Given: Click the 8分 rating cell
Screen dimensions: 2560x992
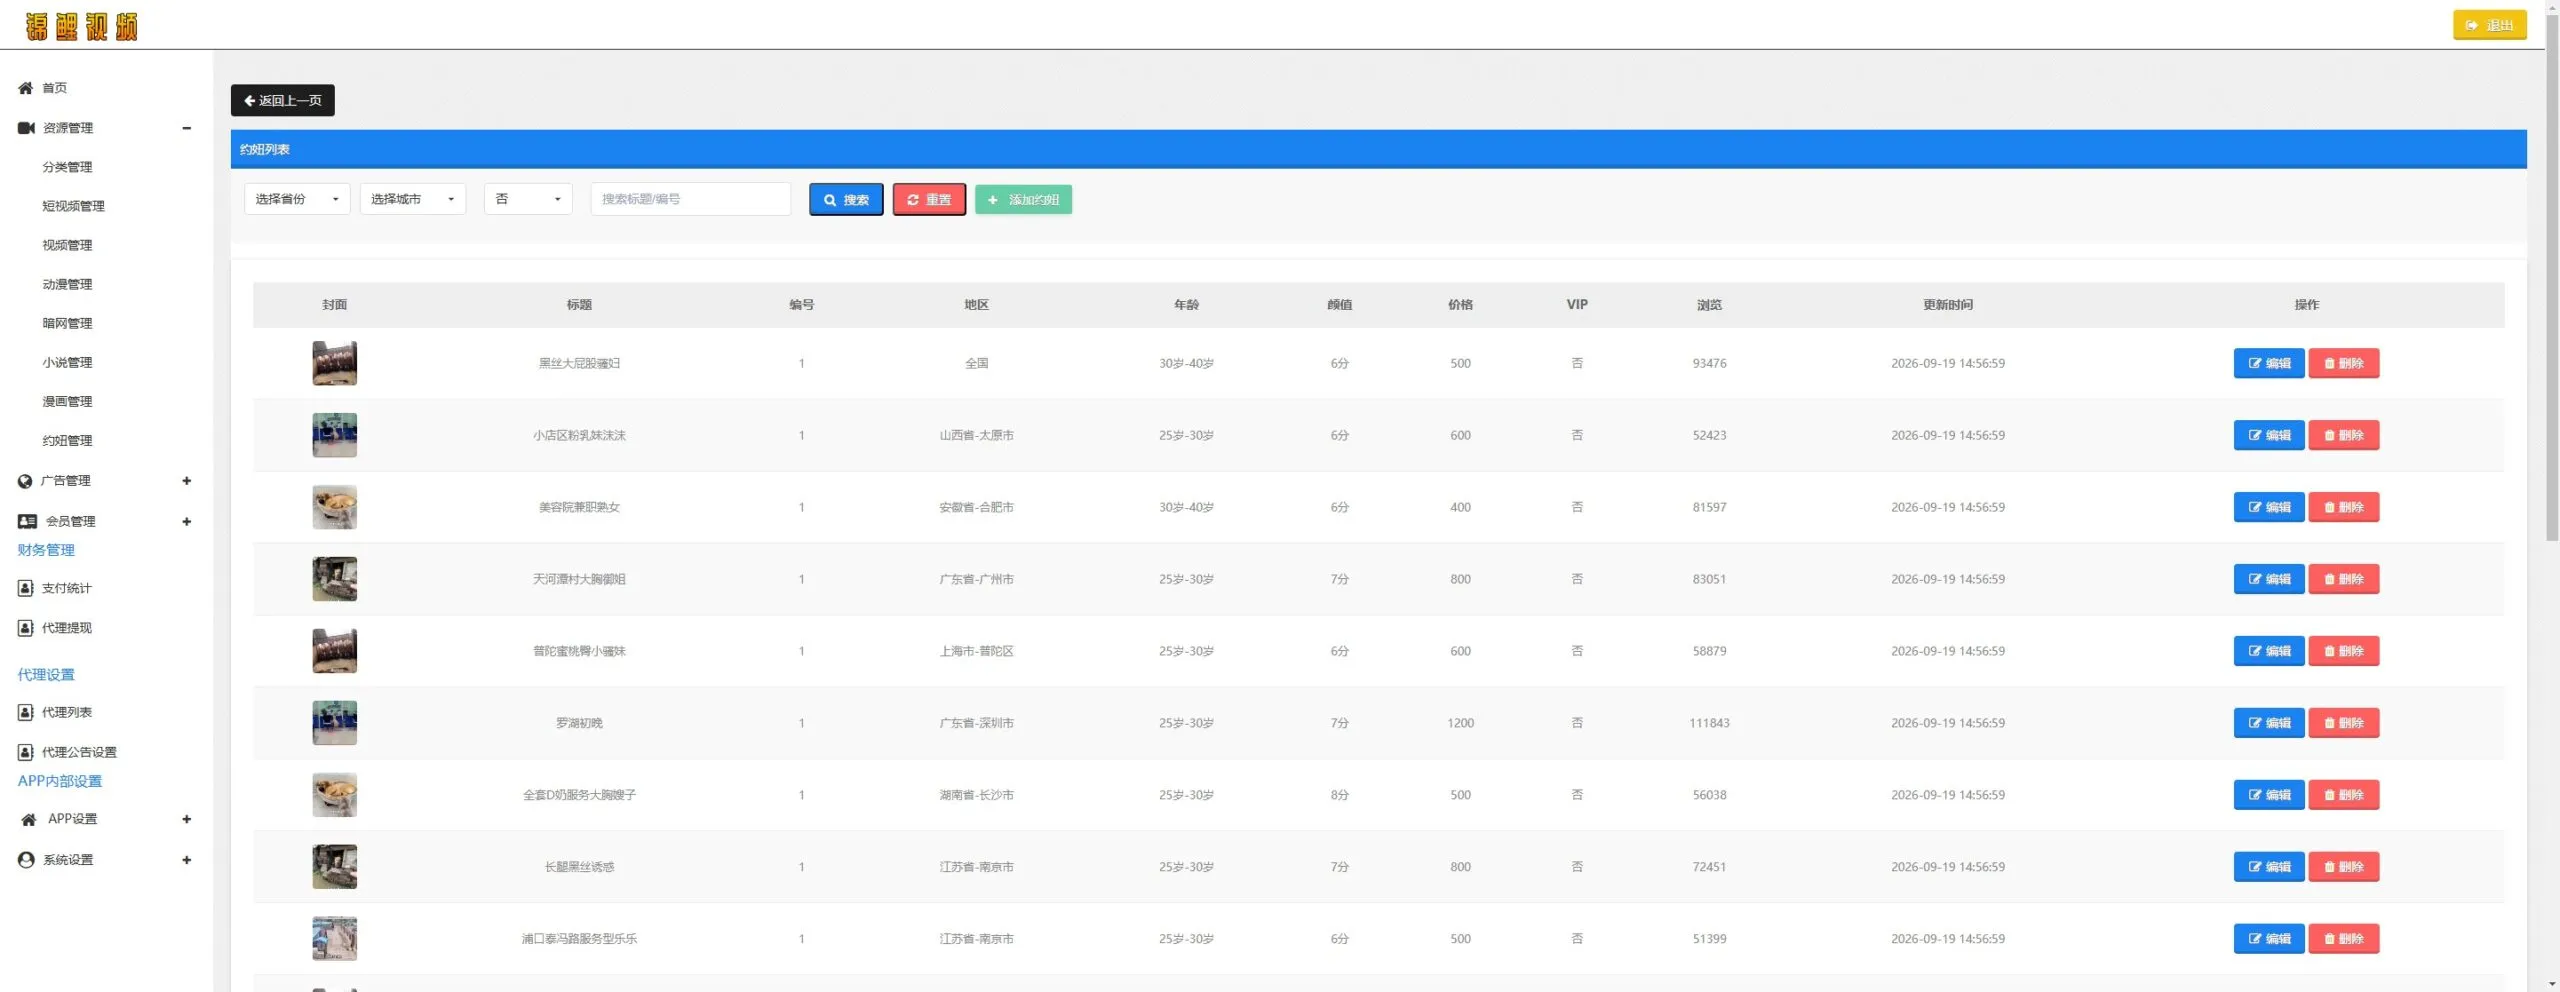Looking at the screenshot, I should pyautogui.click(x=1339, y=795).
